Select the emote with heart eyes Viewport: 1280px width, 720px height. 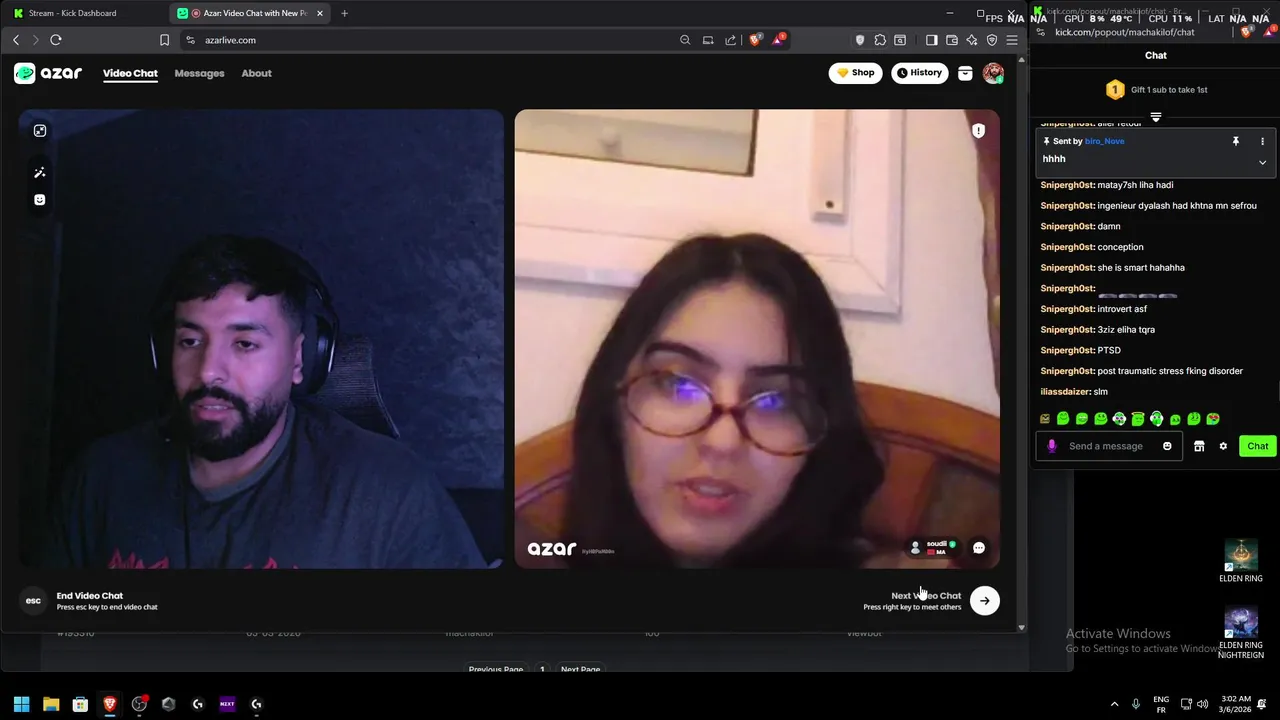[1213, 419]
